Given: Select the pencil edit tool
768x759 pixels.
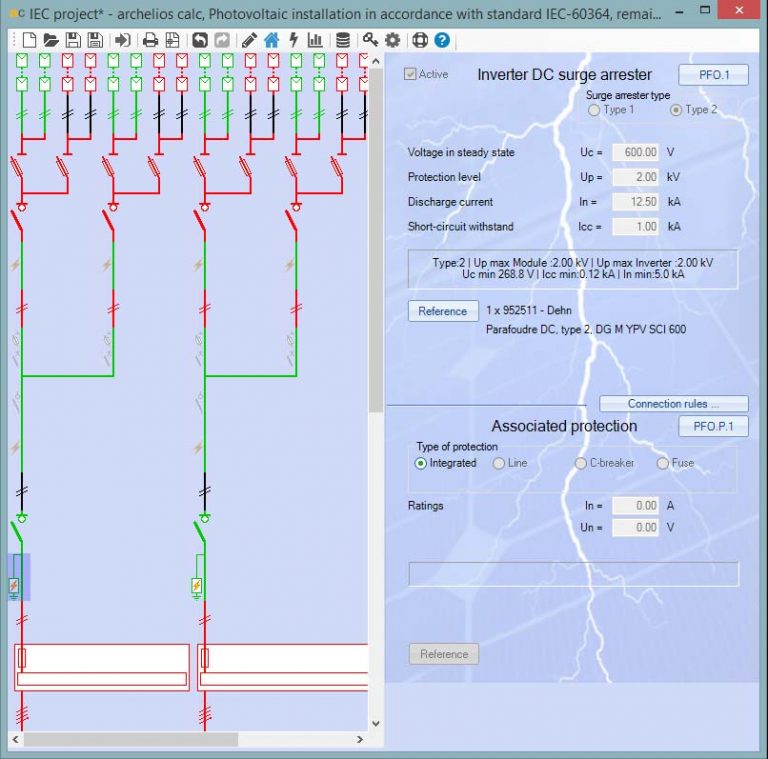Looking at the screenshot, I should (x=249, y=40).
